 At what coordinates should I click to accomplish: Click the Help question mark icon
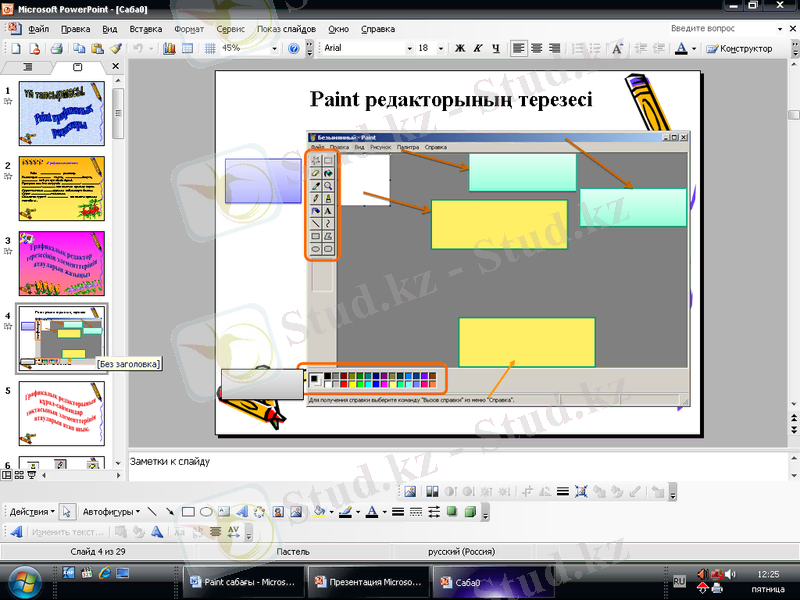[x=294, y=48]
